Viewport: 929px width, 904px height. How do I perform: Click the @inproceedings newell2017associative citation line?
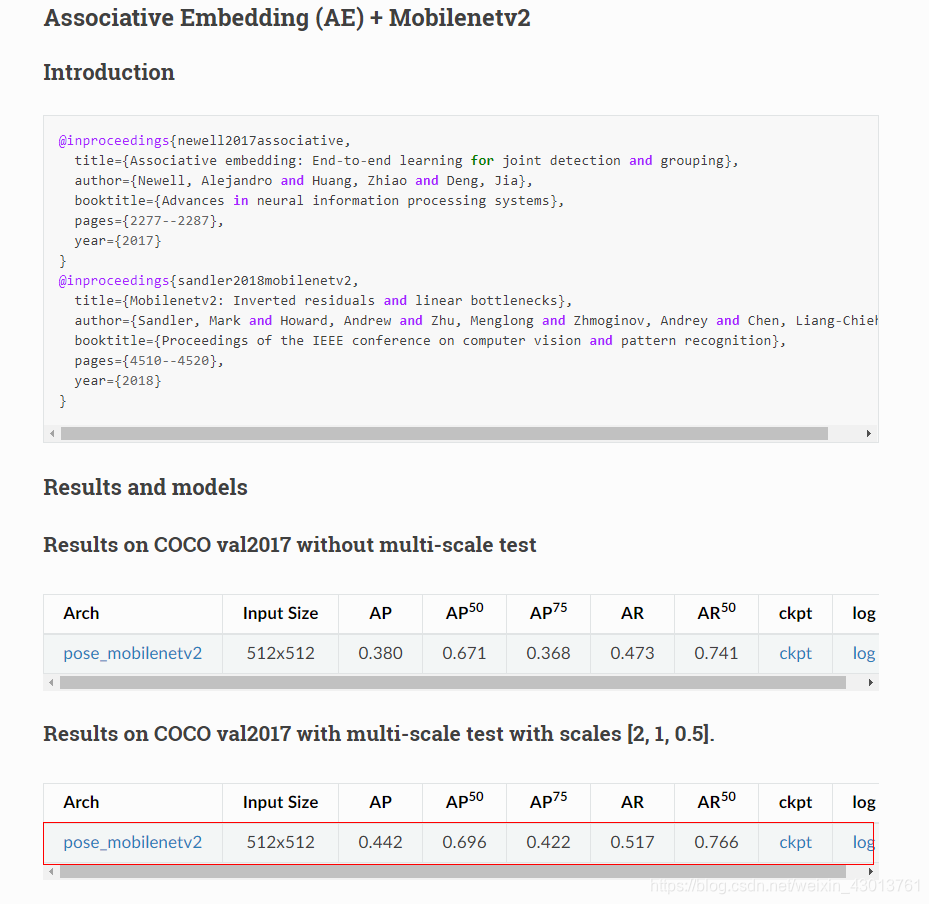[204, 140]
